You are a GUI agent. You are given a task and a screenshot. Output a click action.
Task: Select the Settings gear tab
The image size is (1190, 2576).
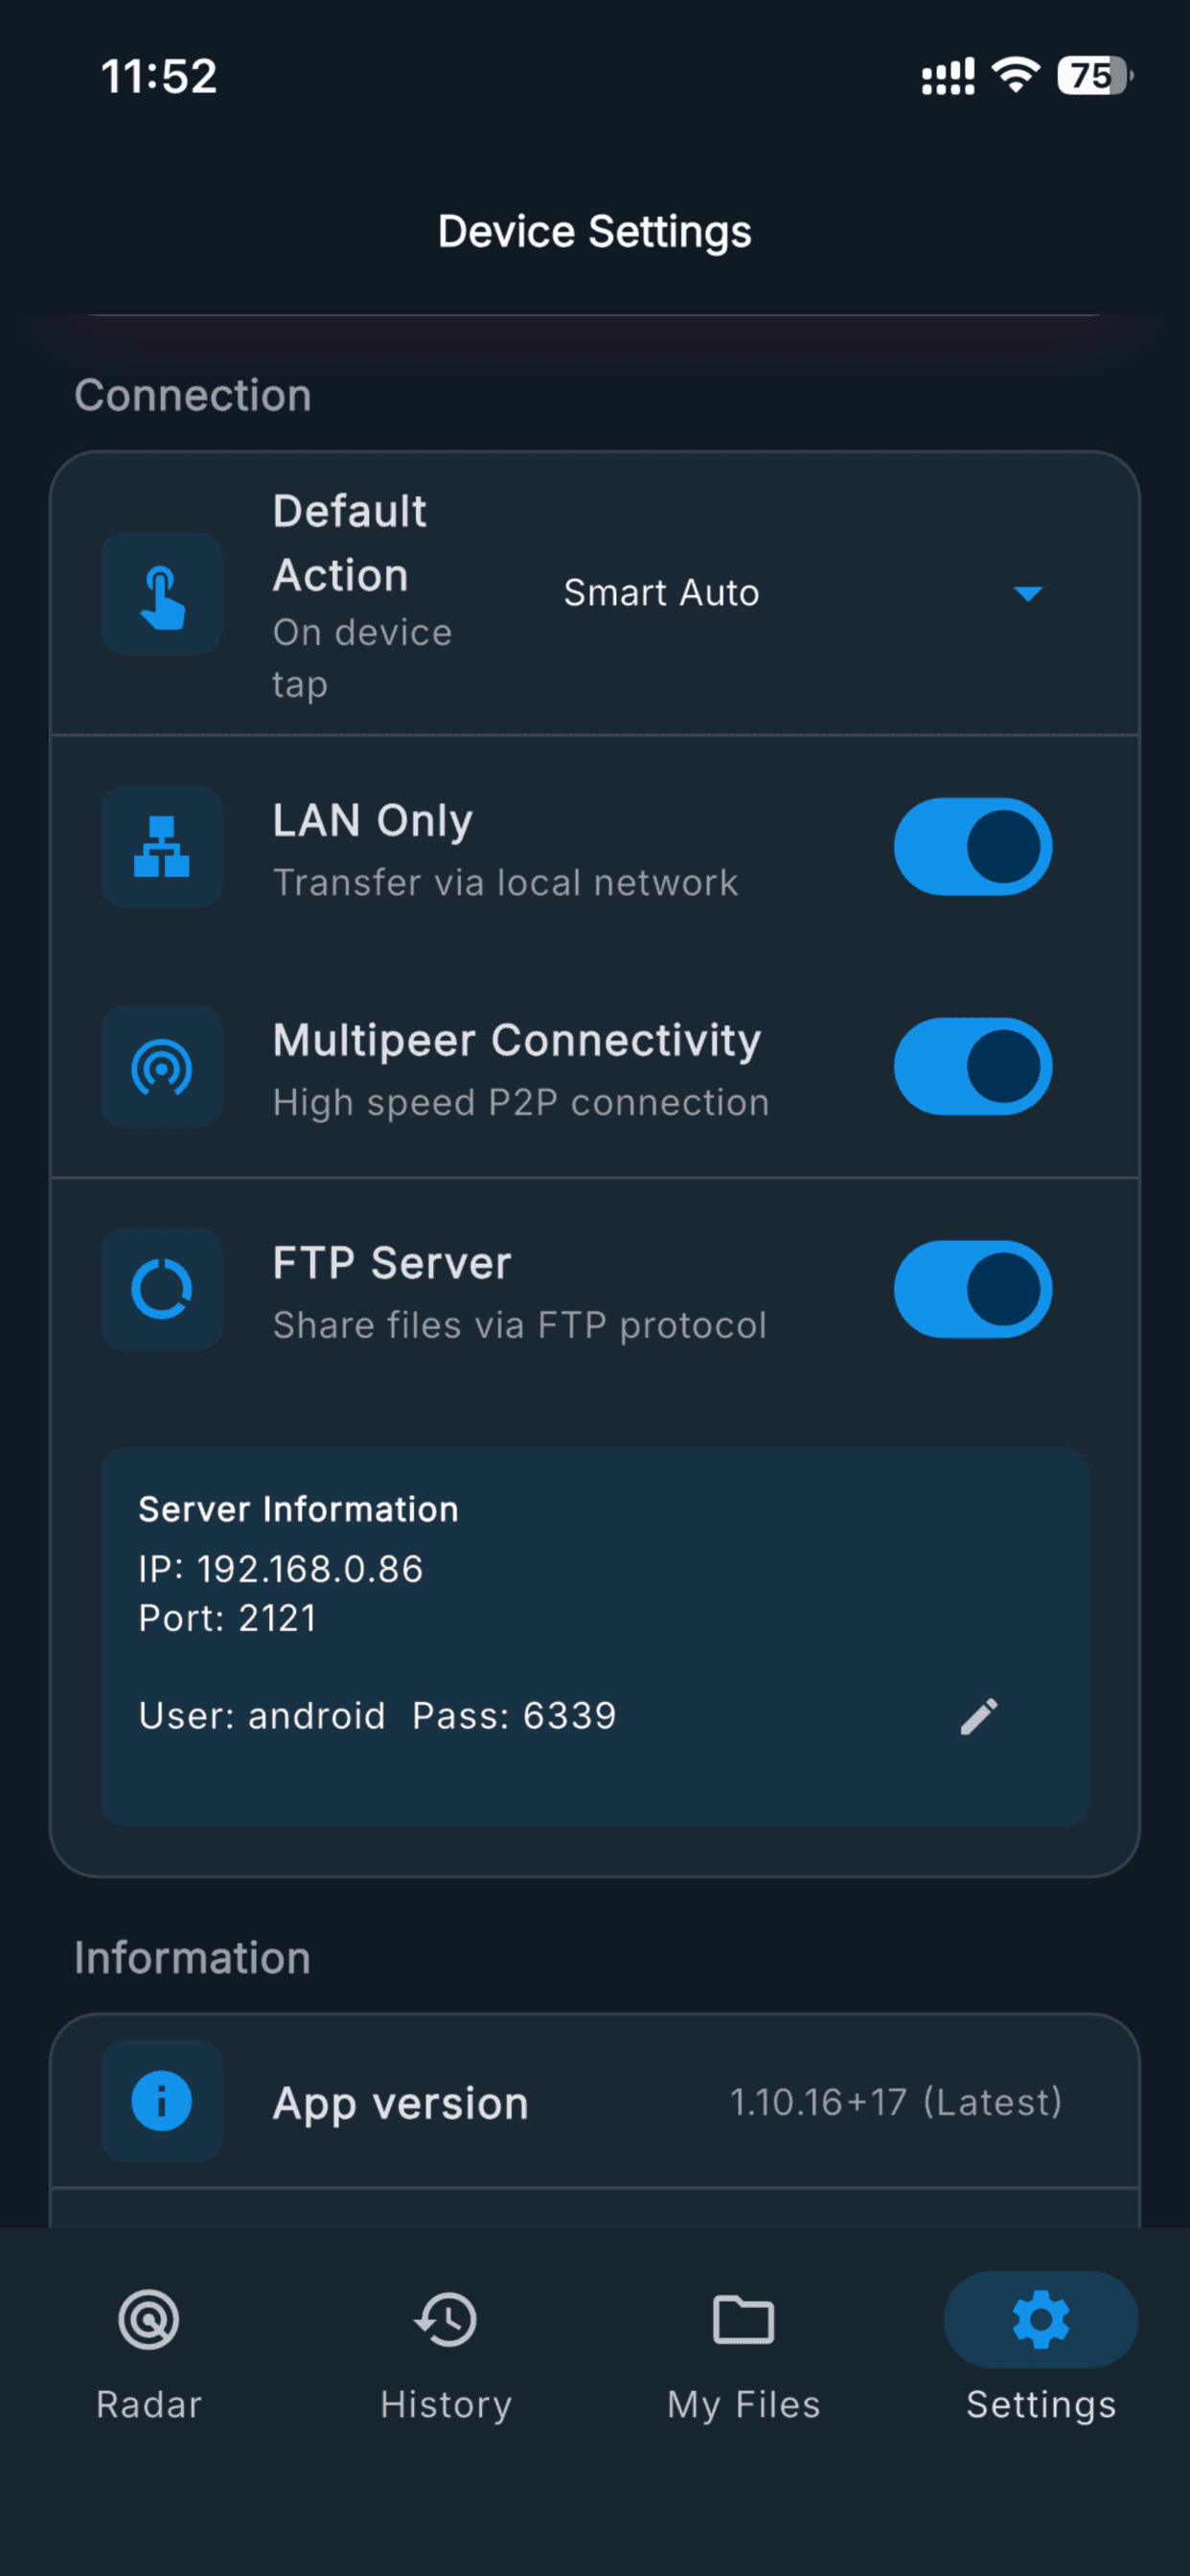(1041, 2355)
